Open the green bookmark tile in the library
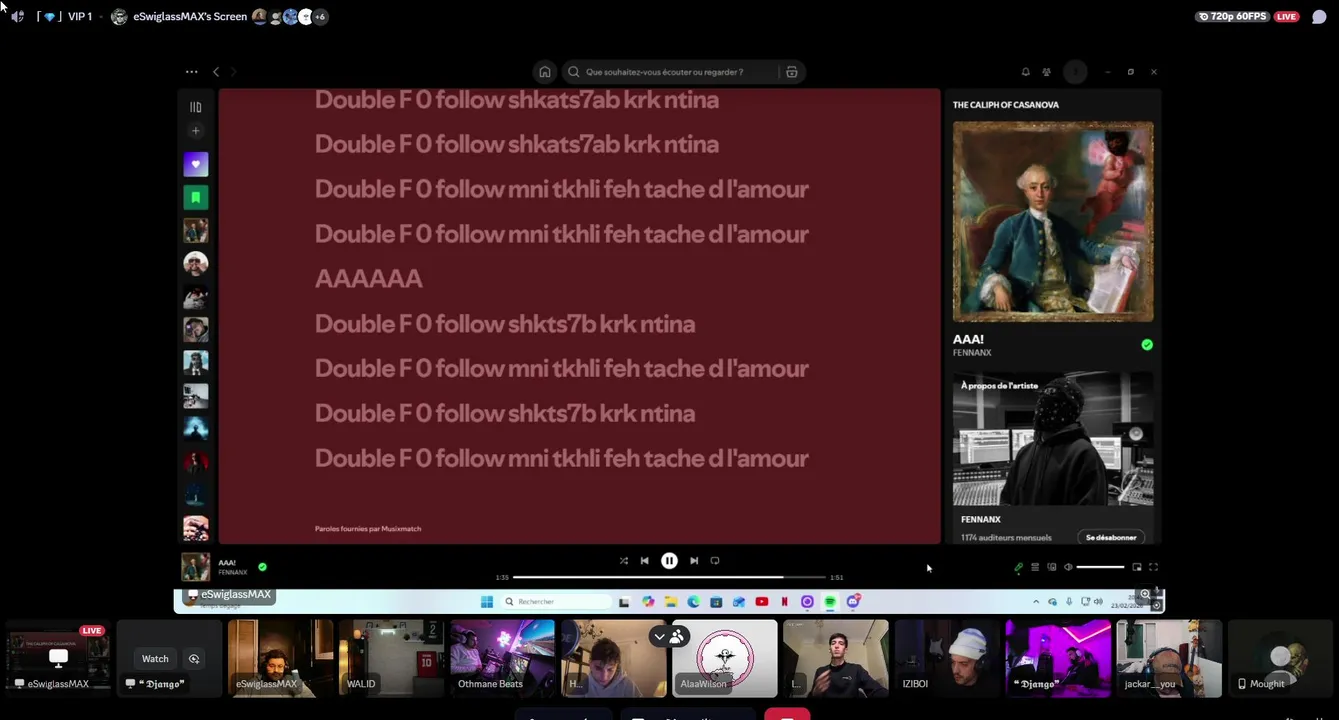Screen dimensions: 1339x720 (196, 197)
